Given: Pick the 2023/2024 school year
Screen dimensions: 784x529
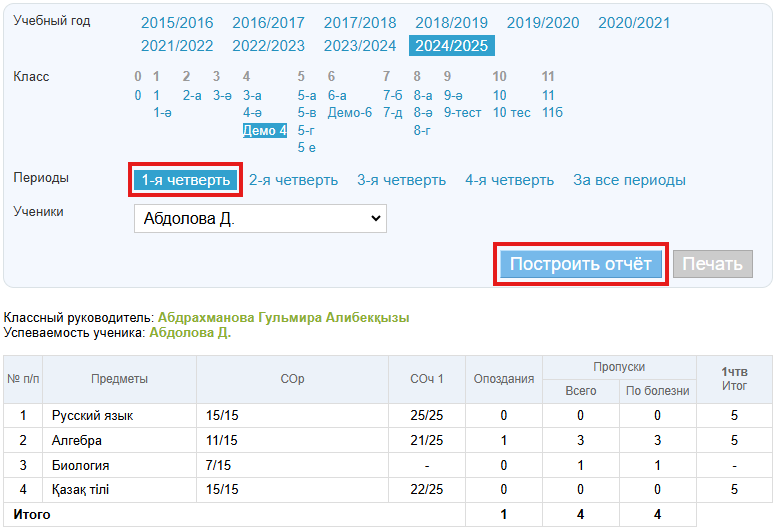Looking at the screenshot, I should 360,45.
